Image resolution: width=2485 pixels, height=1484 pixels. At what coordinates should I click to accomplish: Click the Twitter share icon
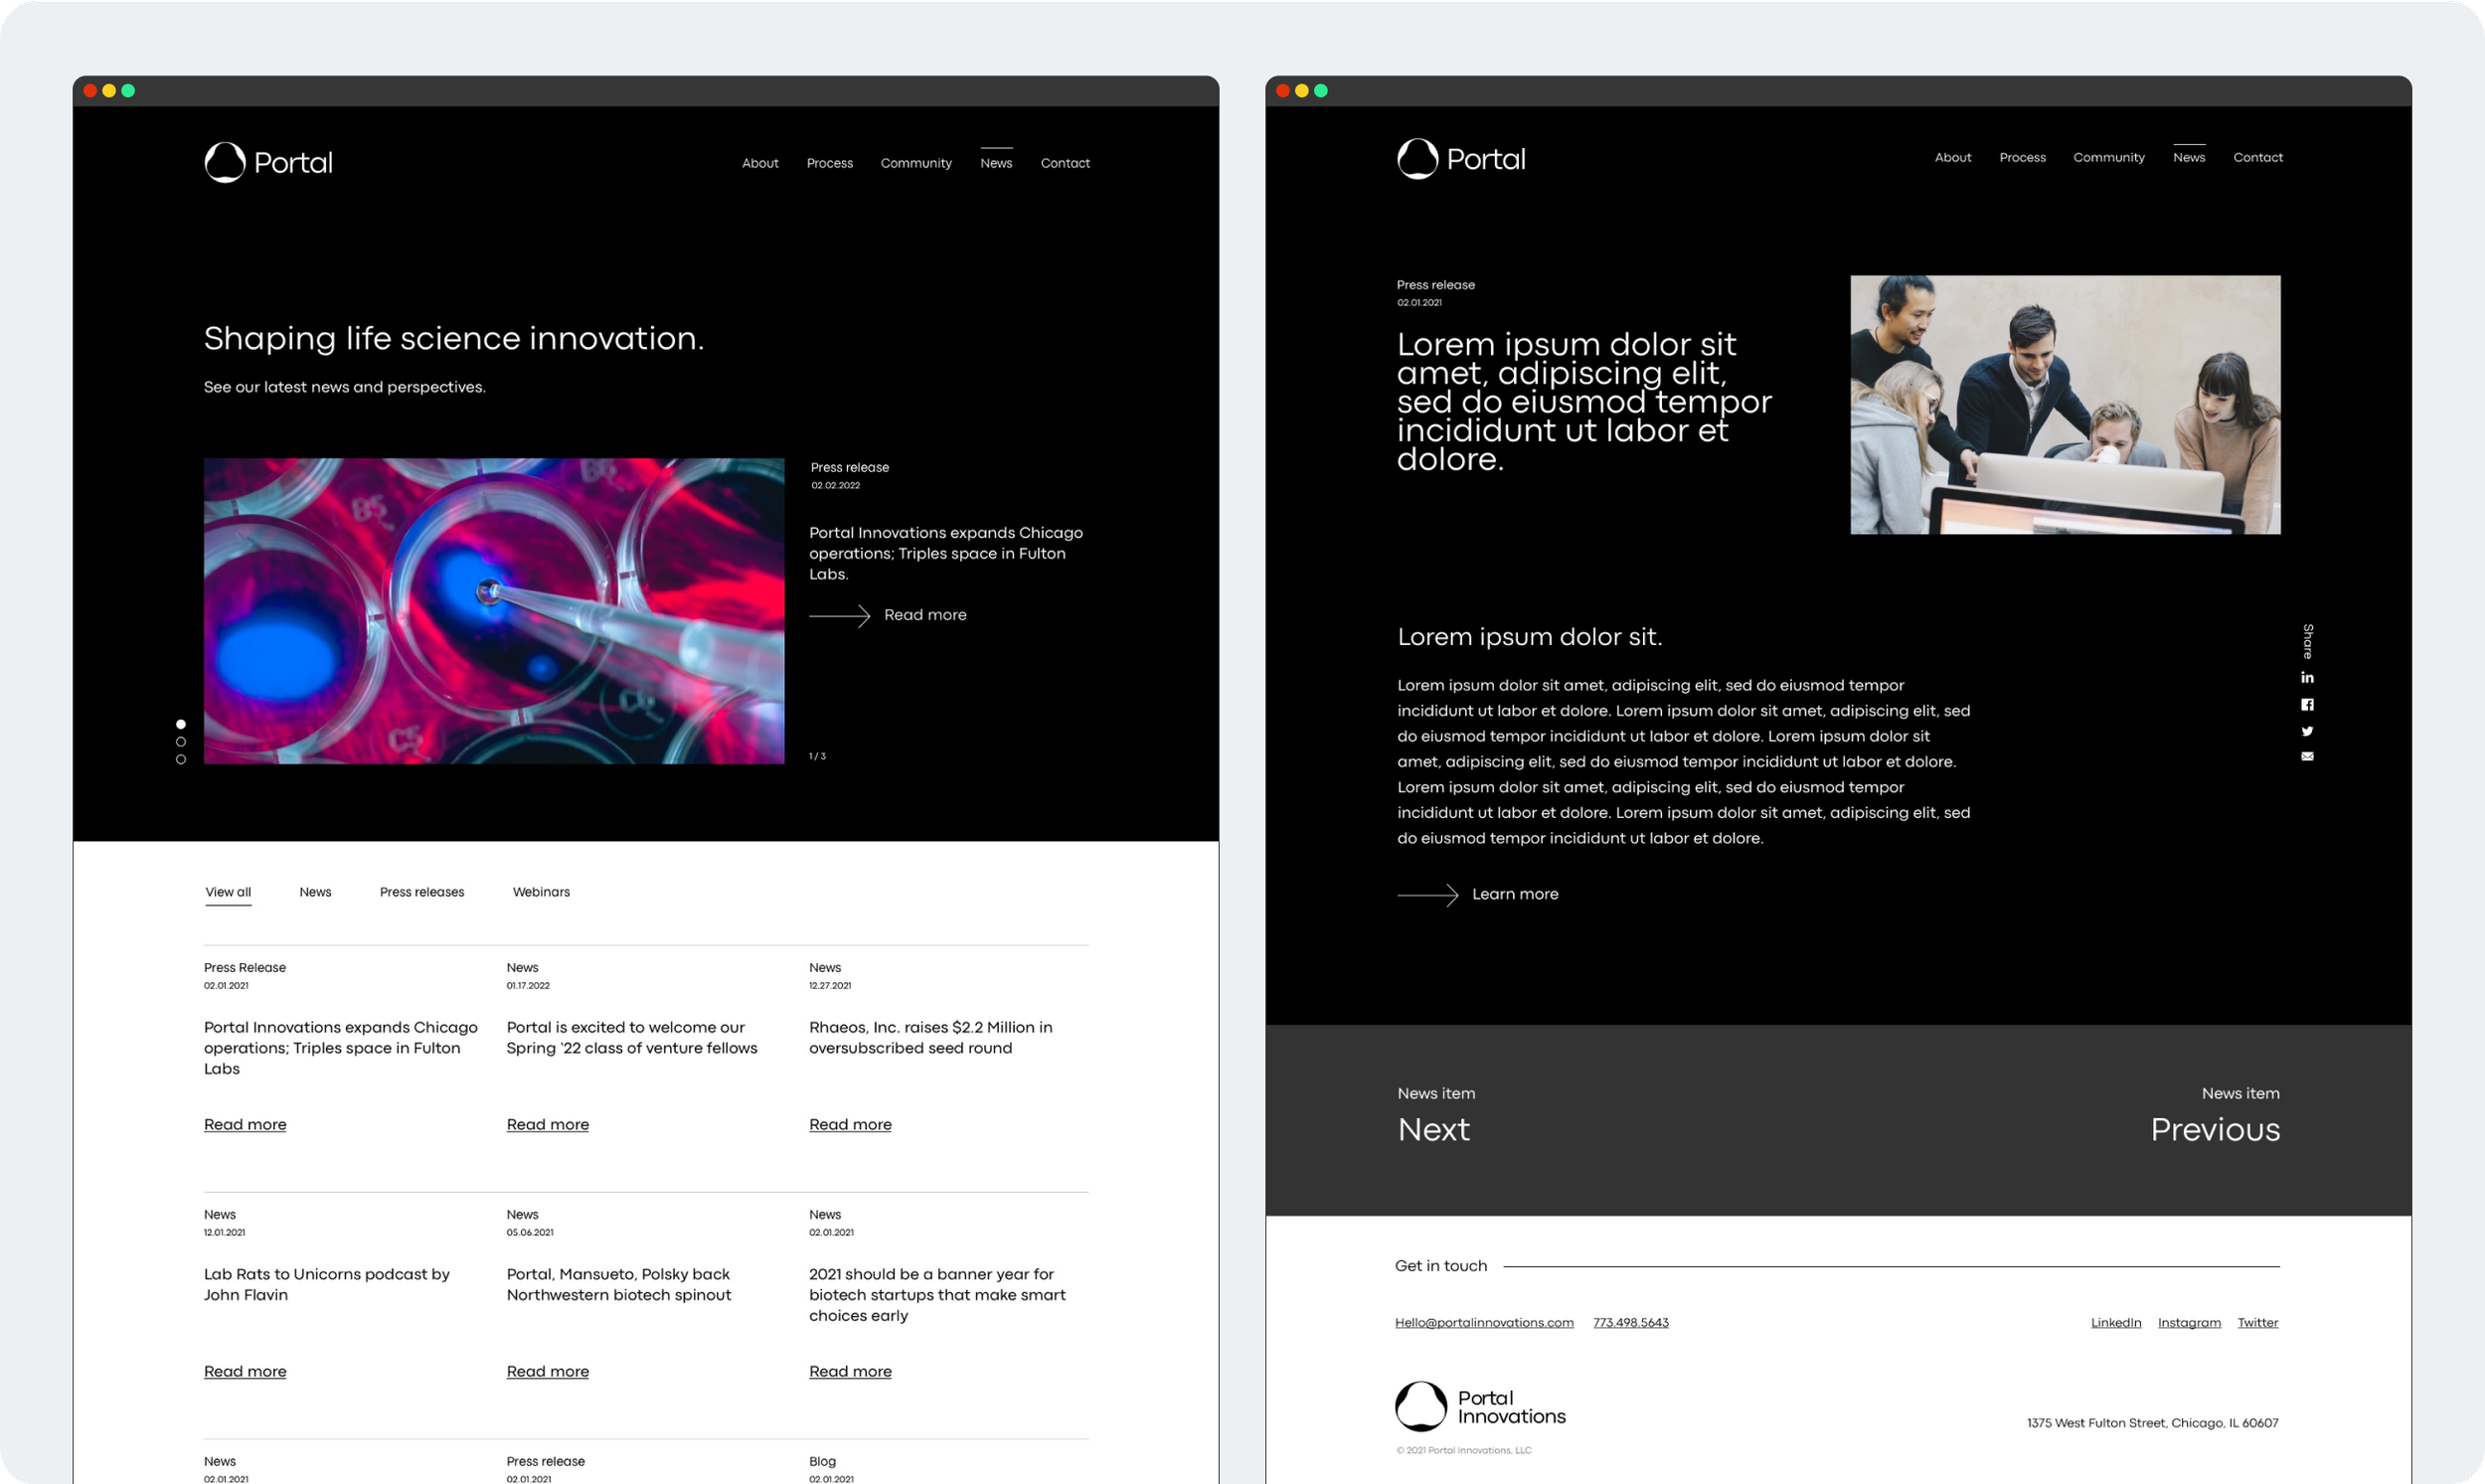point(2307,731)
